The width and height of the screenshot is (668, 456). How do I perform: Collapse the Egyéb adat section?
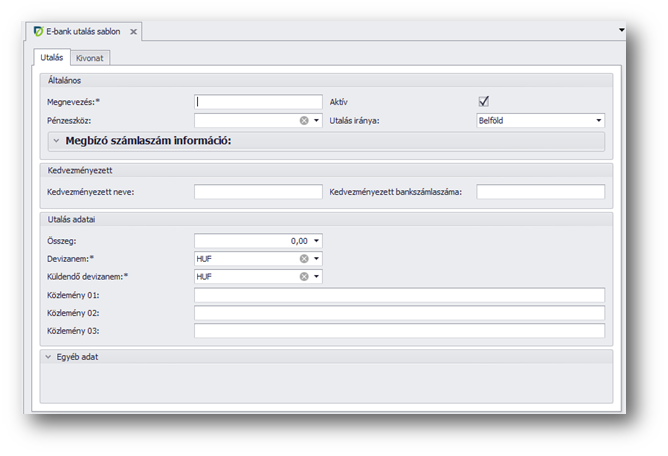coord(48,356)
